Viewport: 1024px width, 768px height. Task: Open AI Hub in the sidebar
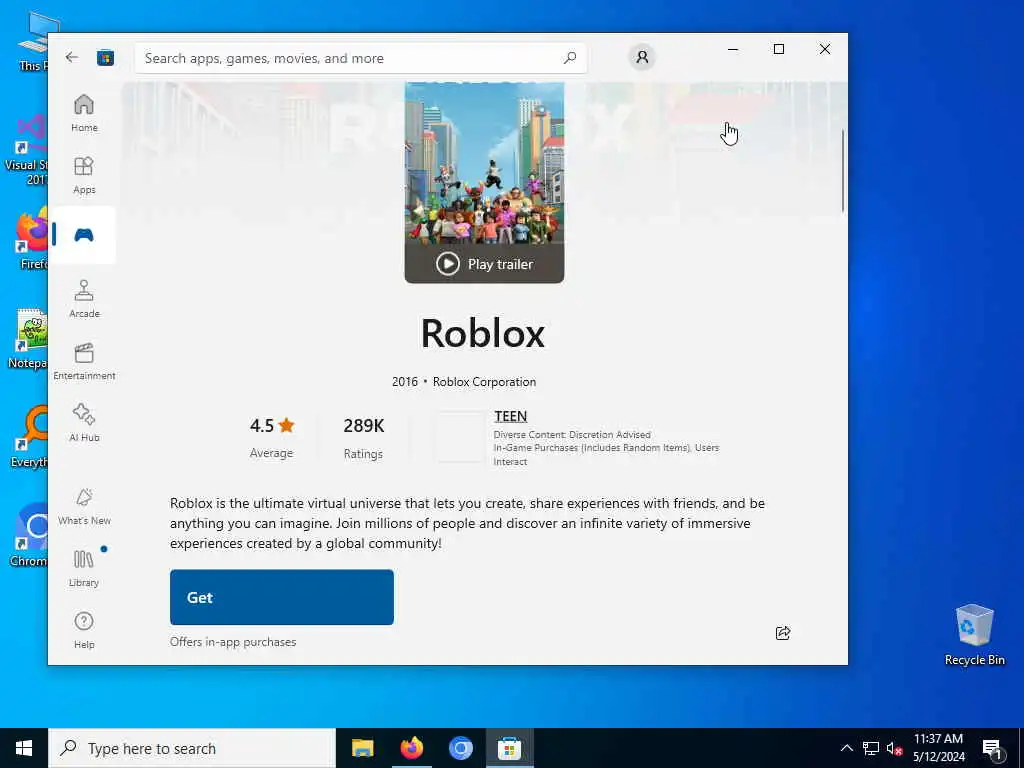click(84, 423)
